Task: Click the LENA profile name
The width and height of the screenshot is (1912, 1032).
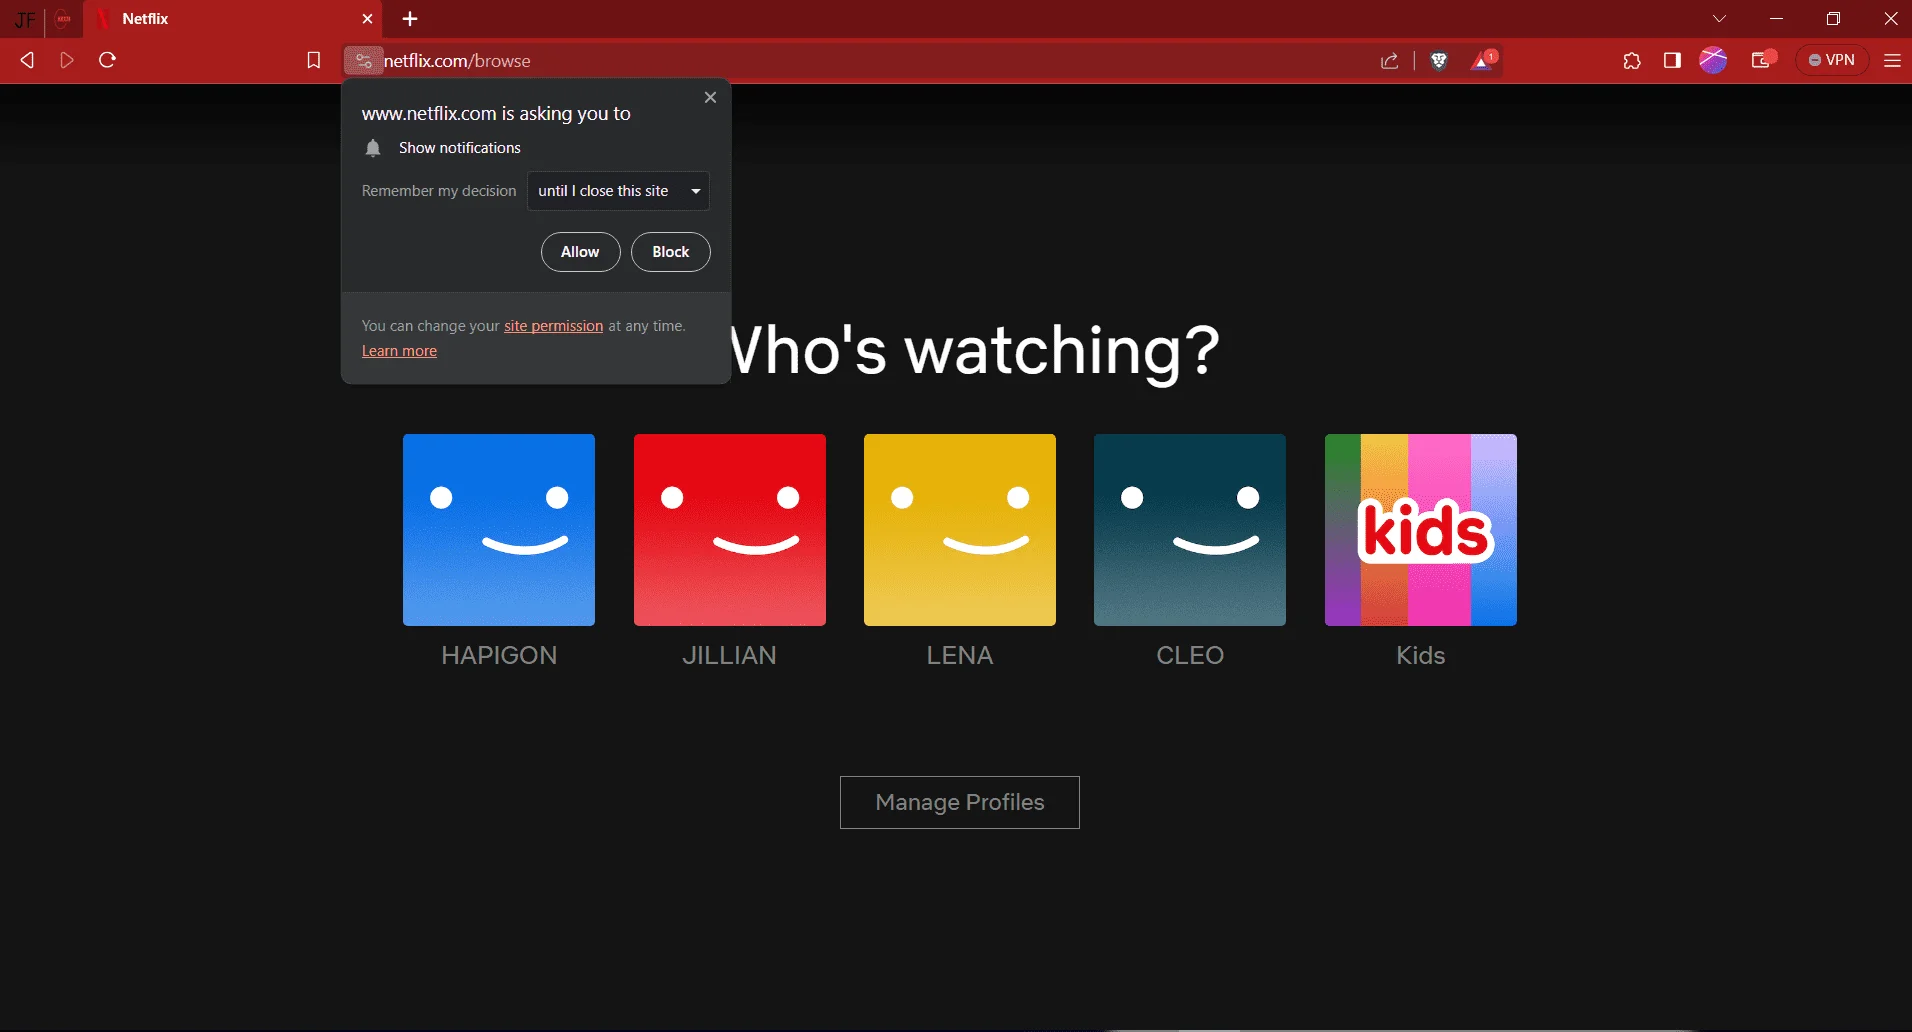Action: [x=960, y=655]
